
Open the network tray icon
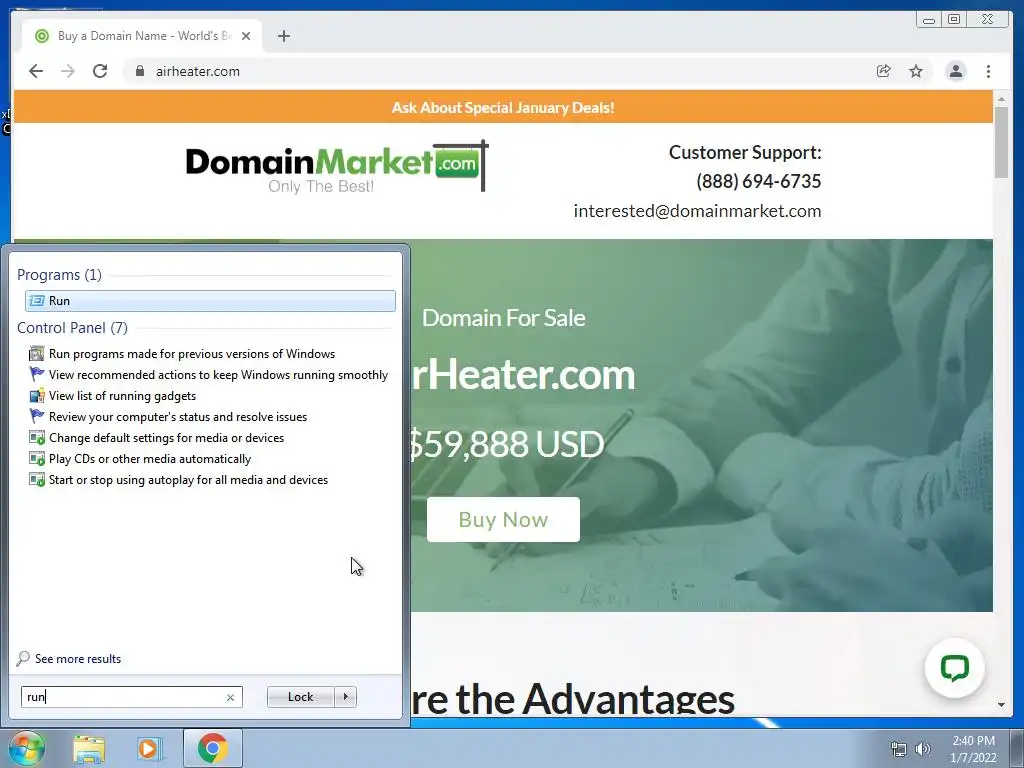pos(899,749)
